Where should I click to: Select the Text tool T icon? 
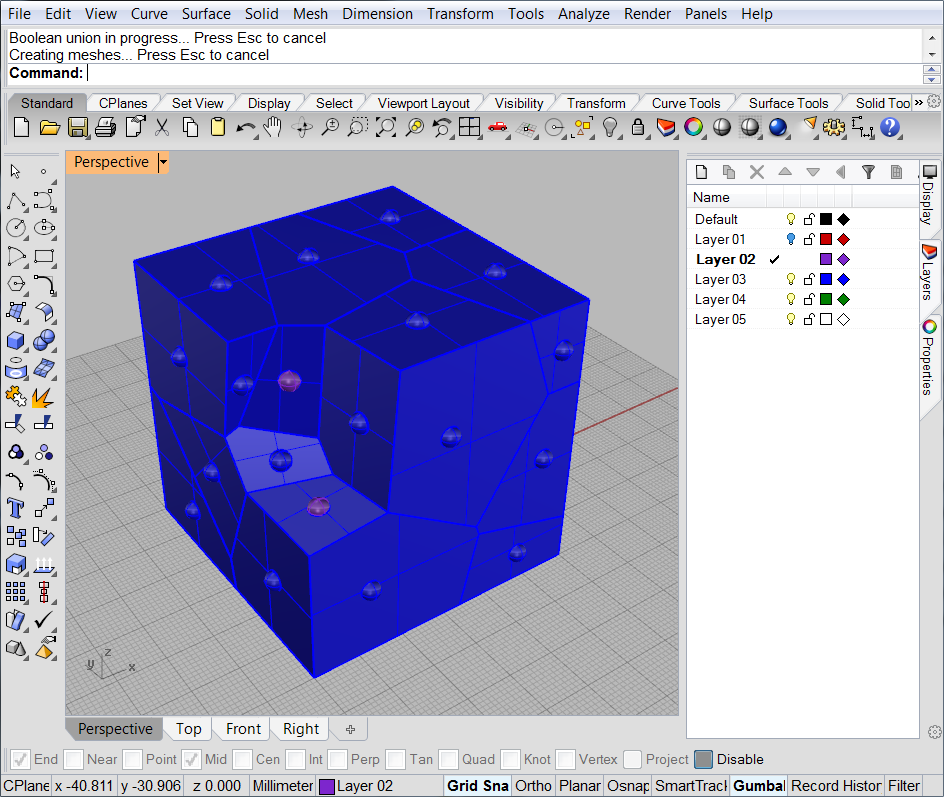click(16, 507)
